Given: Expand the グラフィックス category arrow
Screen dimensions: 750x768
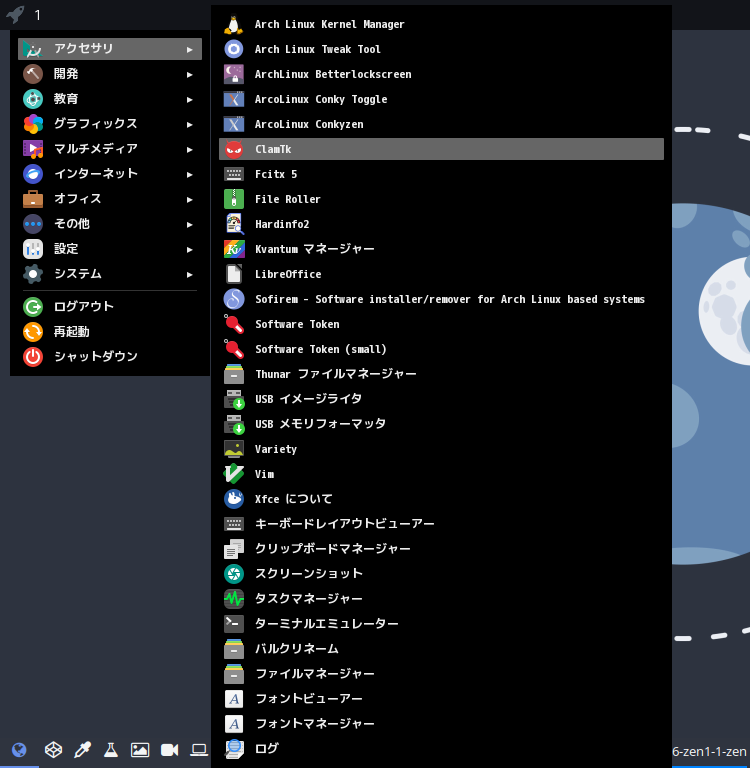Looking at the screenshot, I should click(189, 124).
